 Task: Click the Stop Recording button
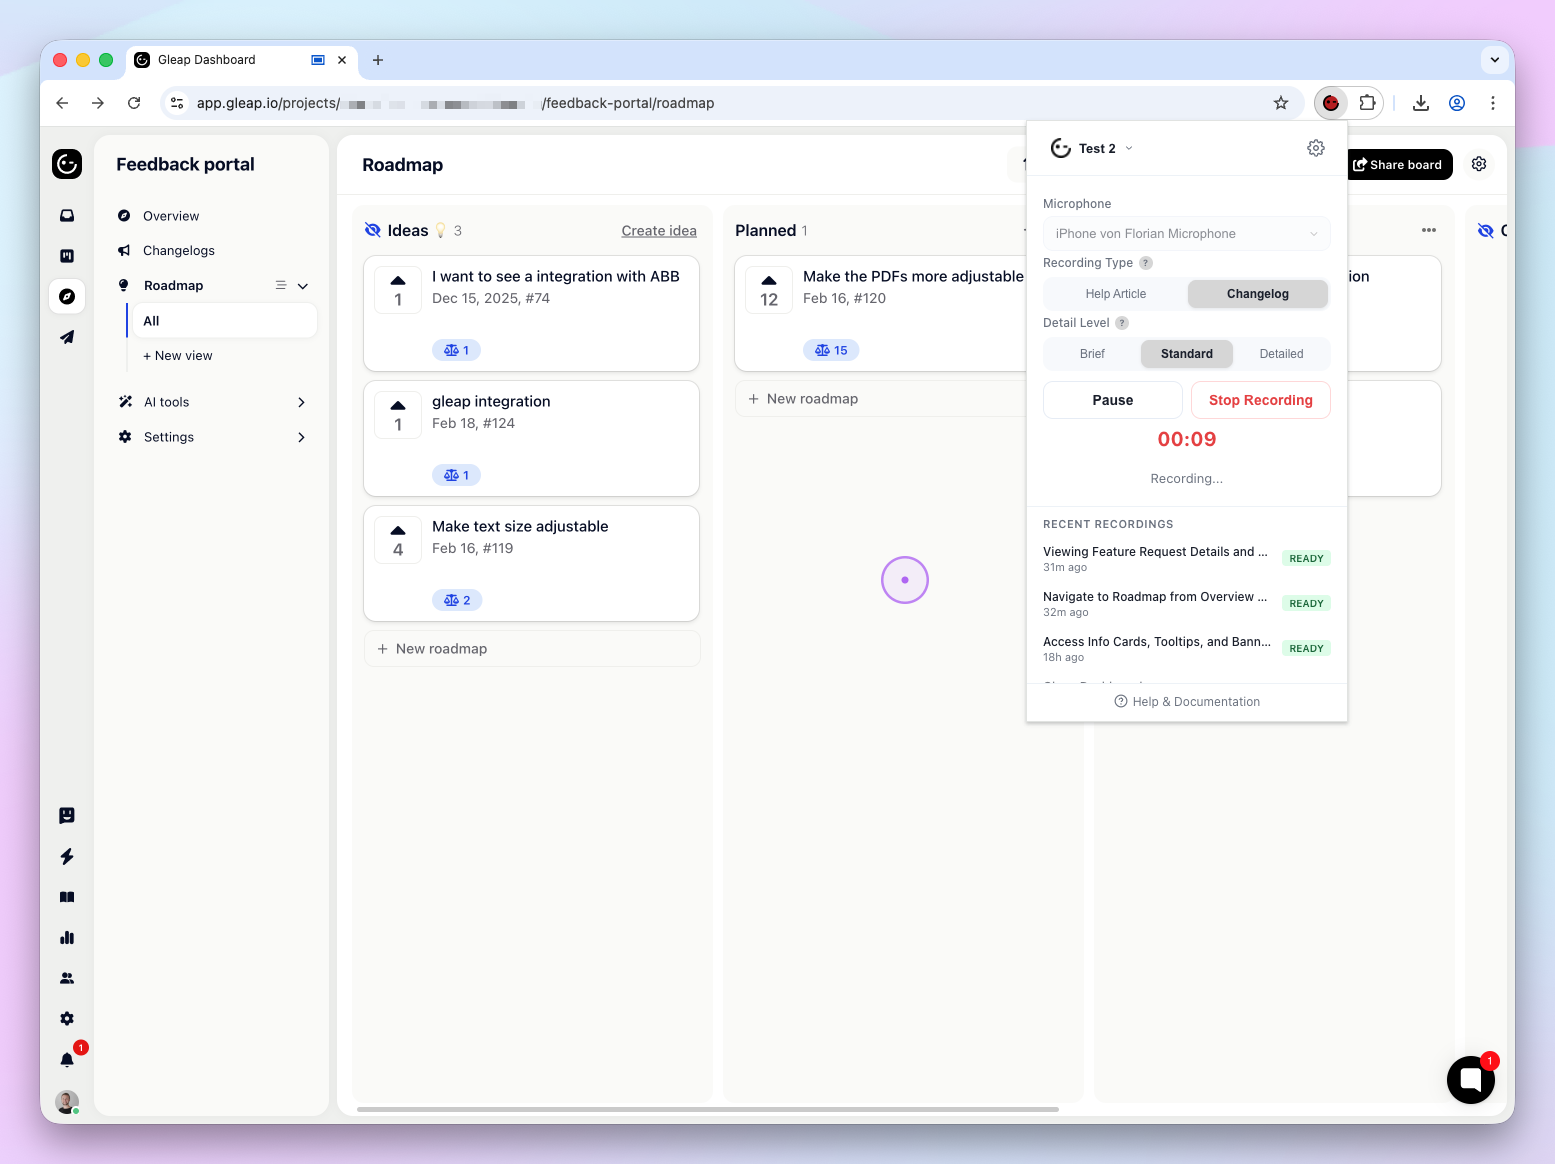click(x=1261, y=400)
